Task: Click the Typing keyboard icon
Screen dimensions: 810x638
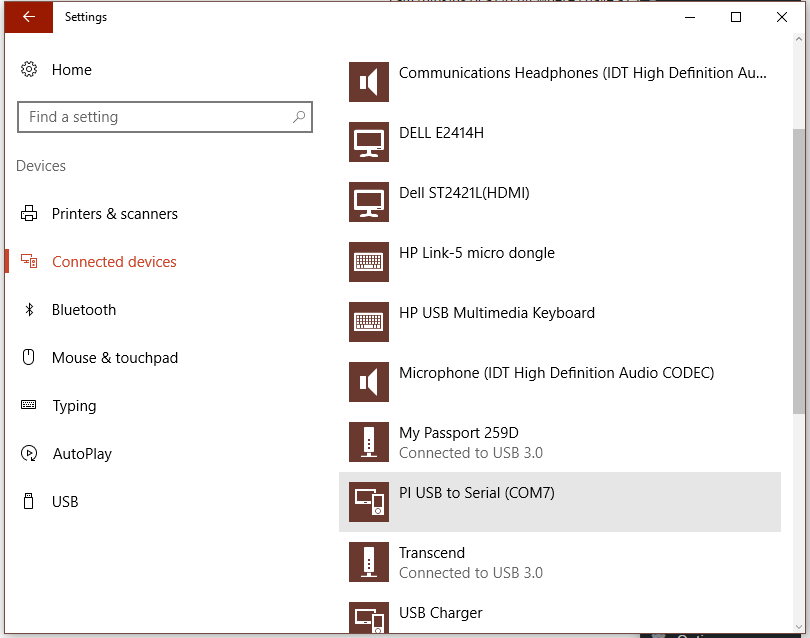Action: pos(28,404)
